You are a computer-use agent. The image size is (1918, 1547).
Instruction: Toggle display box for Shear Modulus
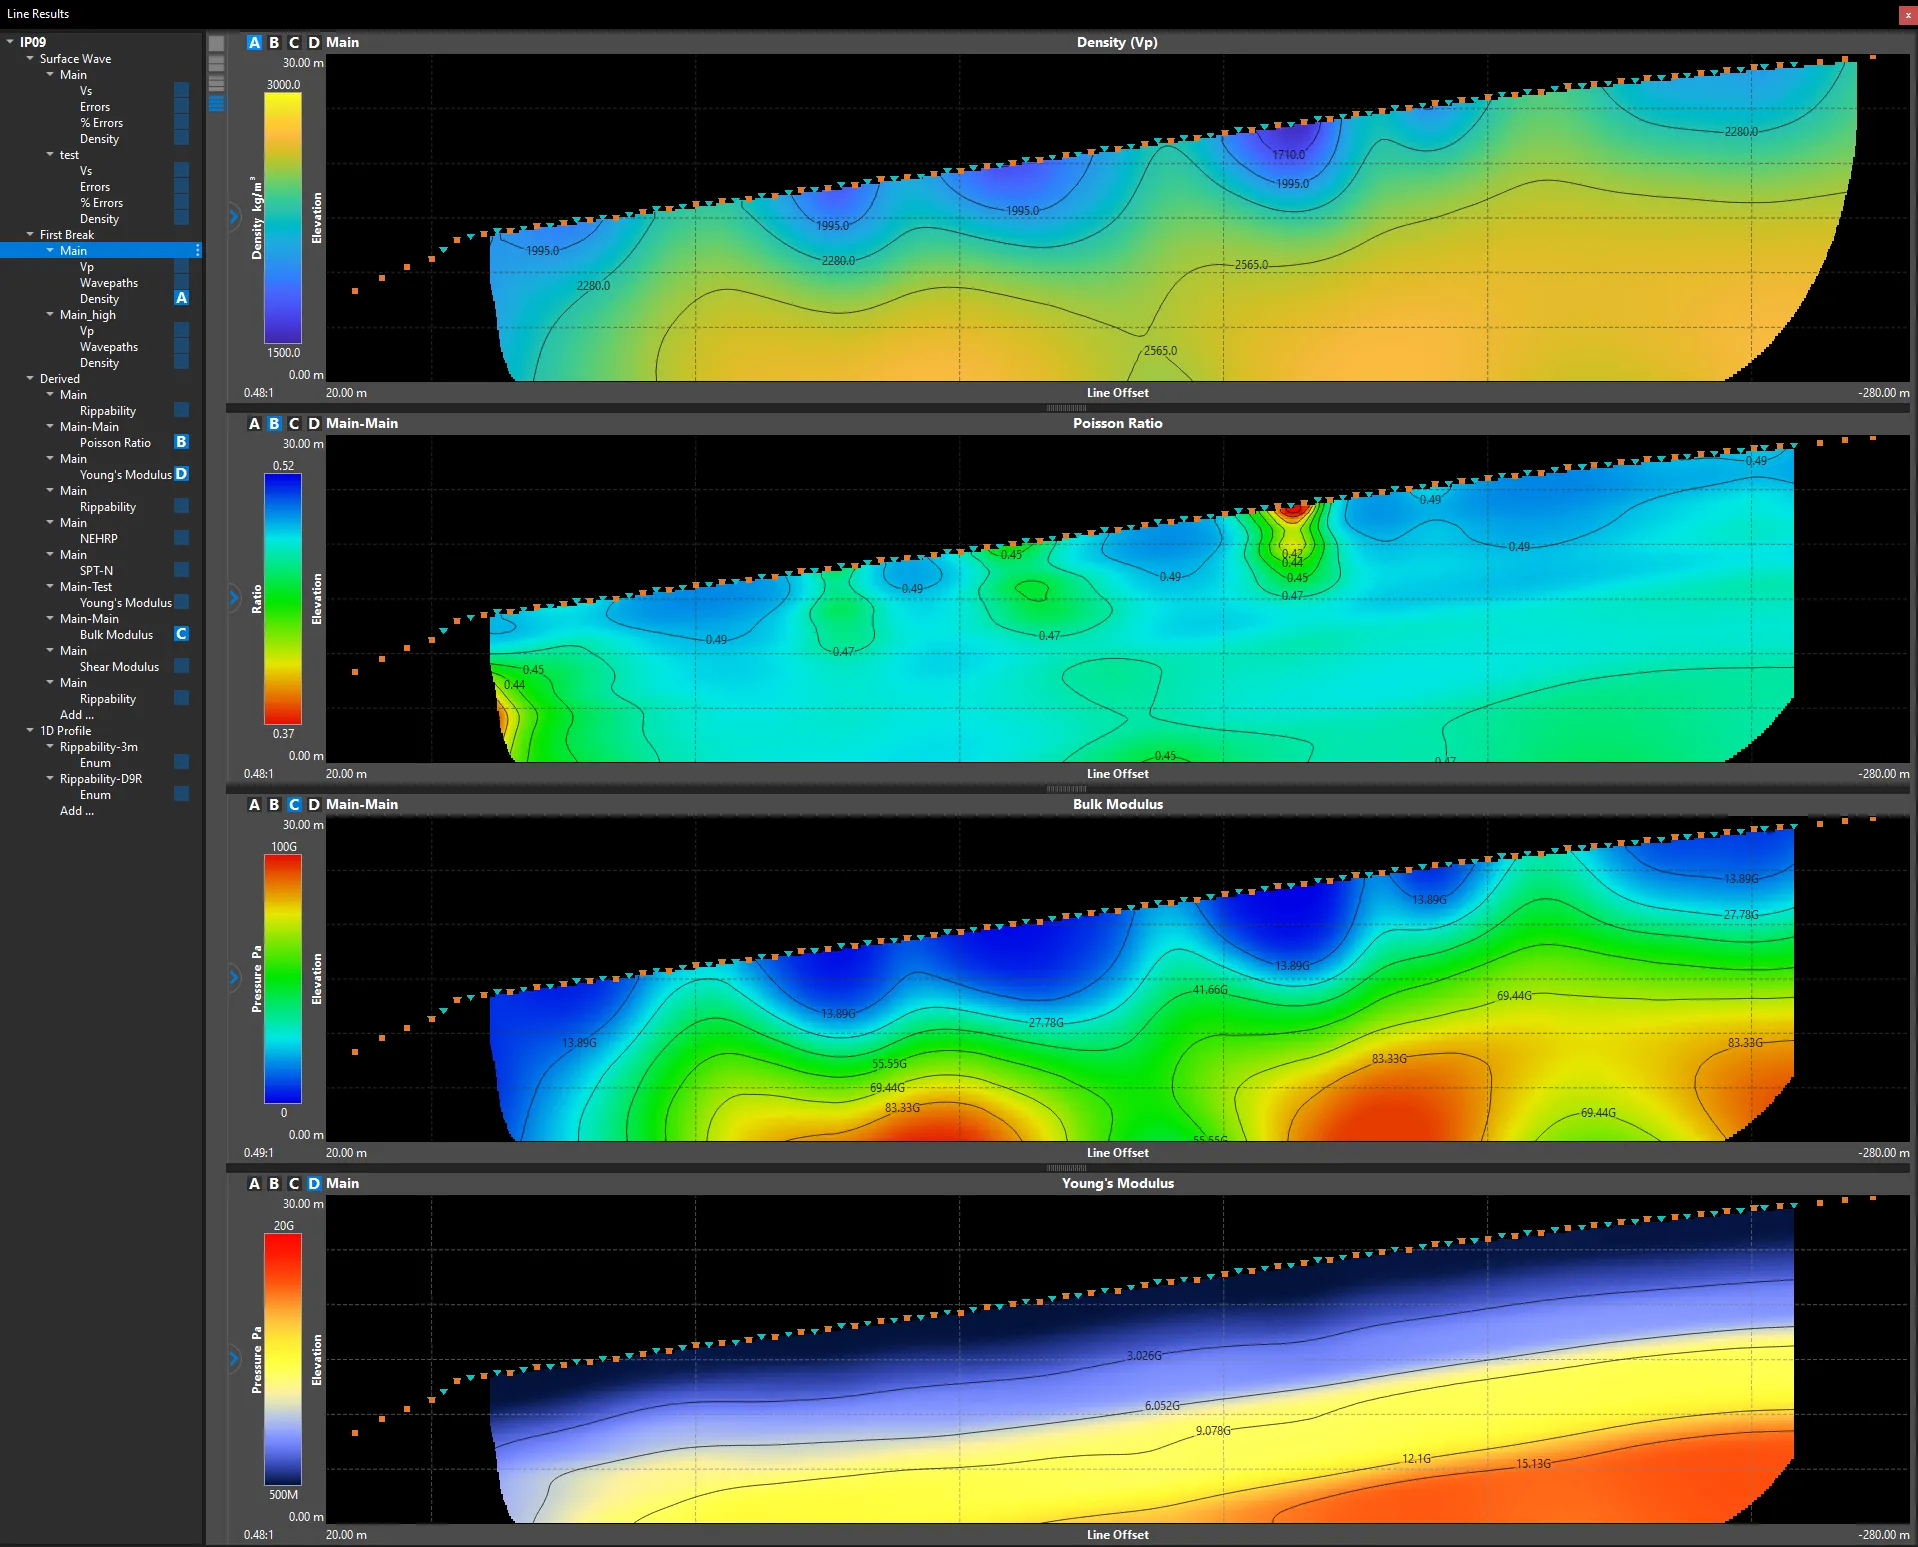181,666
